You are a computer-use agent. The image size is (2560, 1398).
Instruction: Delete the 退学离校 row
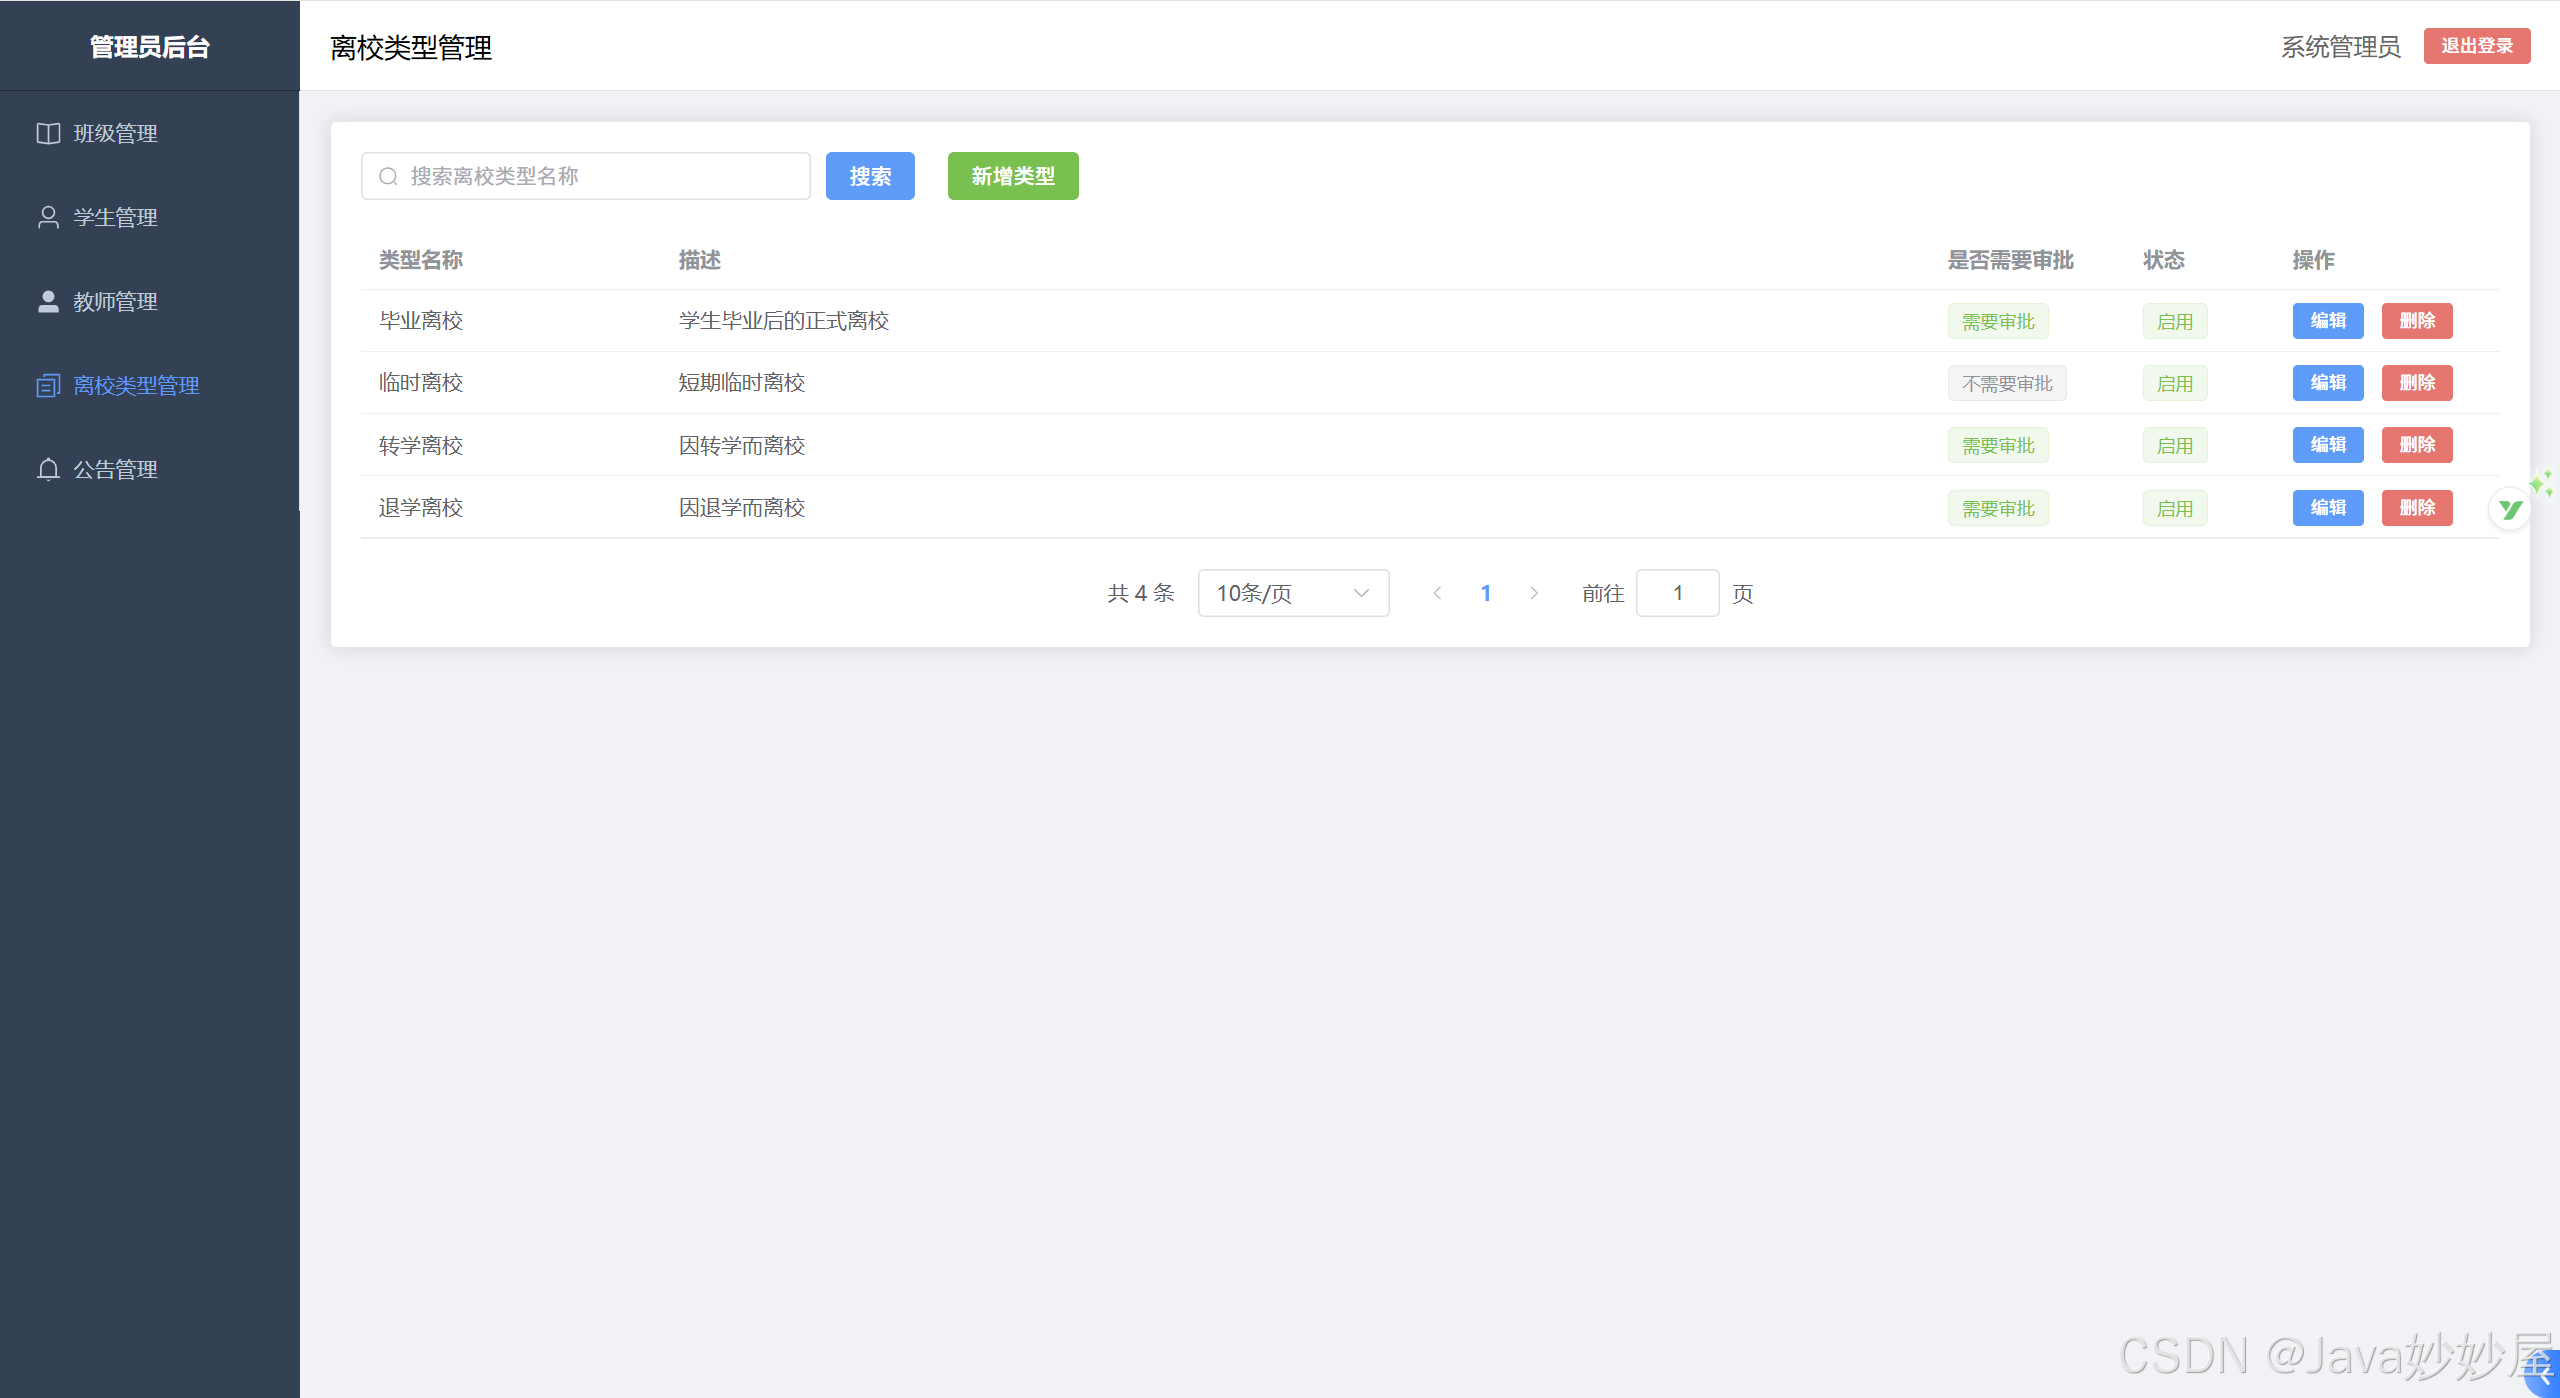2417,508
